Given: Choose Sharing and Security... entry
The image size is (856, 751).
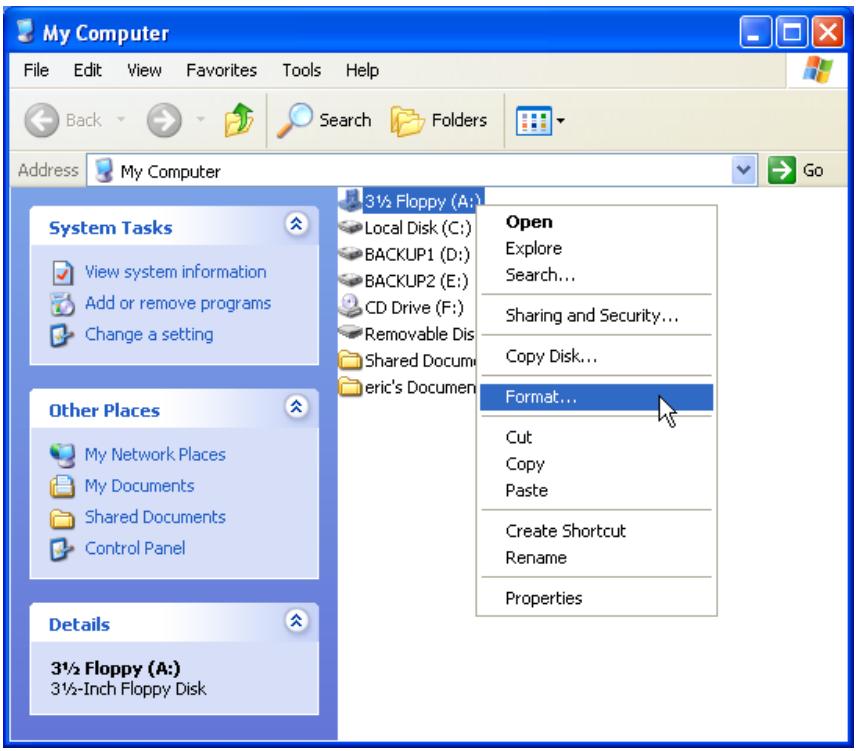Looking at the screenshot, I should coord(596,315).
